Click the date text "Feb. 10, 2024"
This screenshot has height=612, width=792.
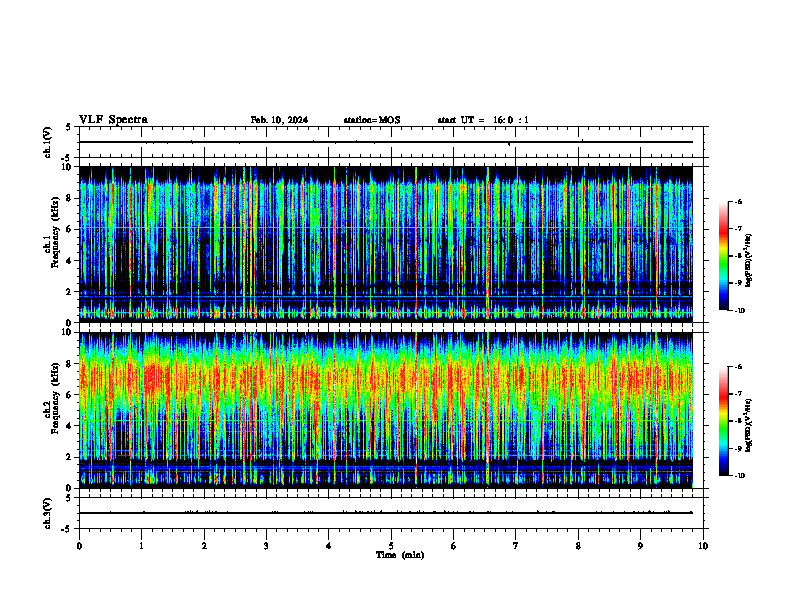[279, 120]
